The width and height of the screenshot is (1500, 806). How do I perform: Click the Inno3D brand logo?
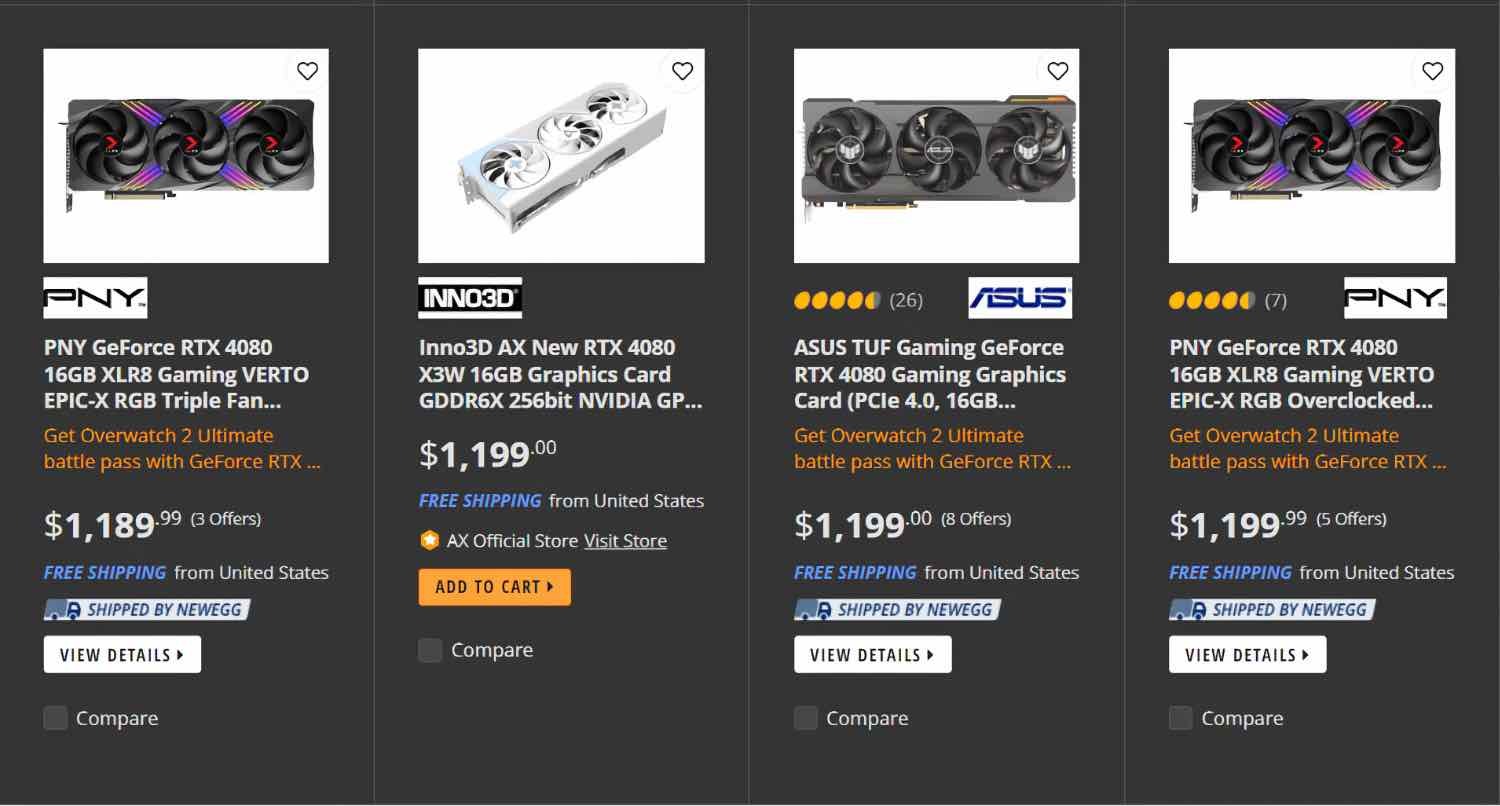(x=470, y=298)
